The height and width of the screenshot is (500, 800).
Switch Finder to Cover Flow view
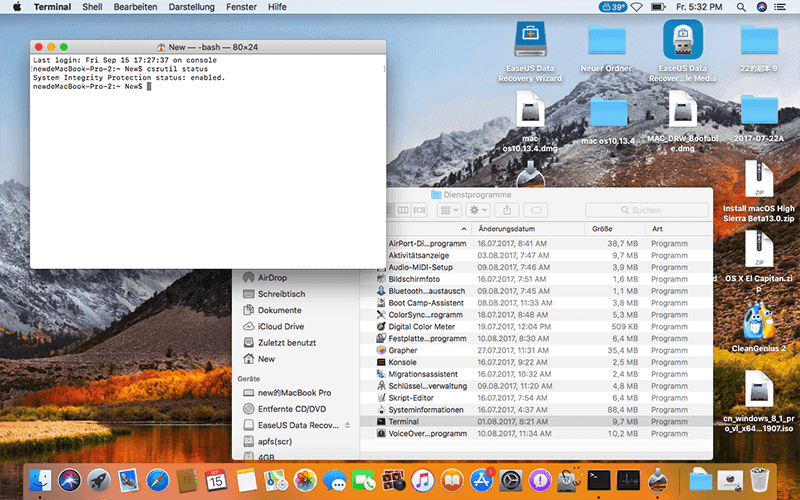point(419,210)
